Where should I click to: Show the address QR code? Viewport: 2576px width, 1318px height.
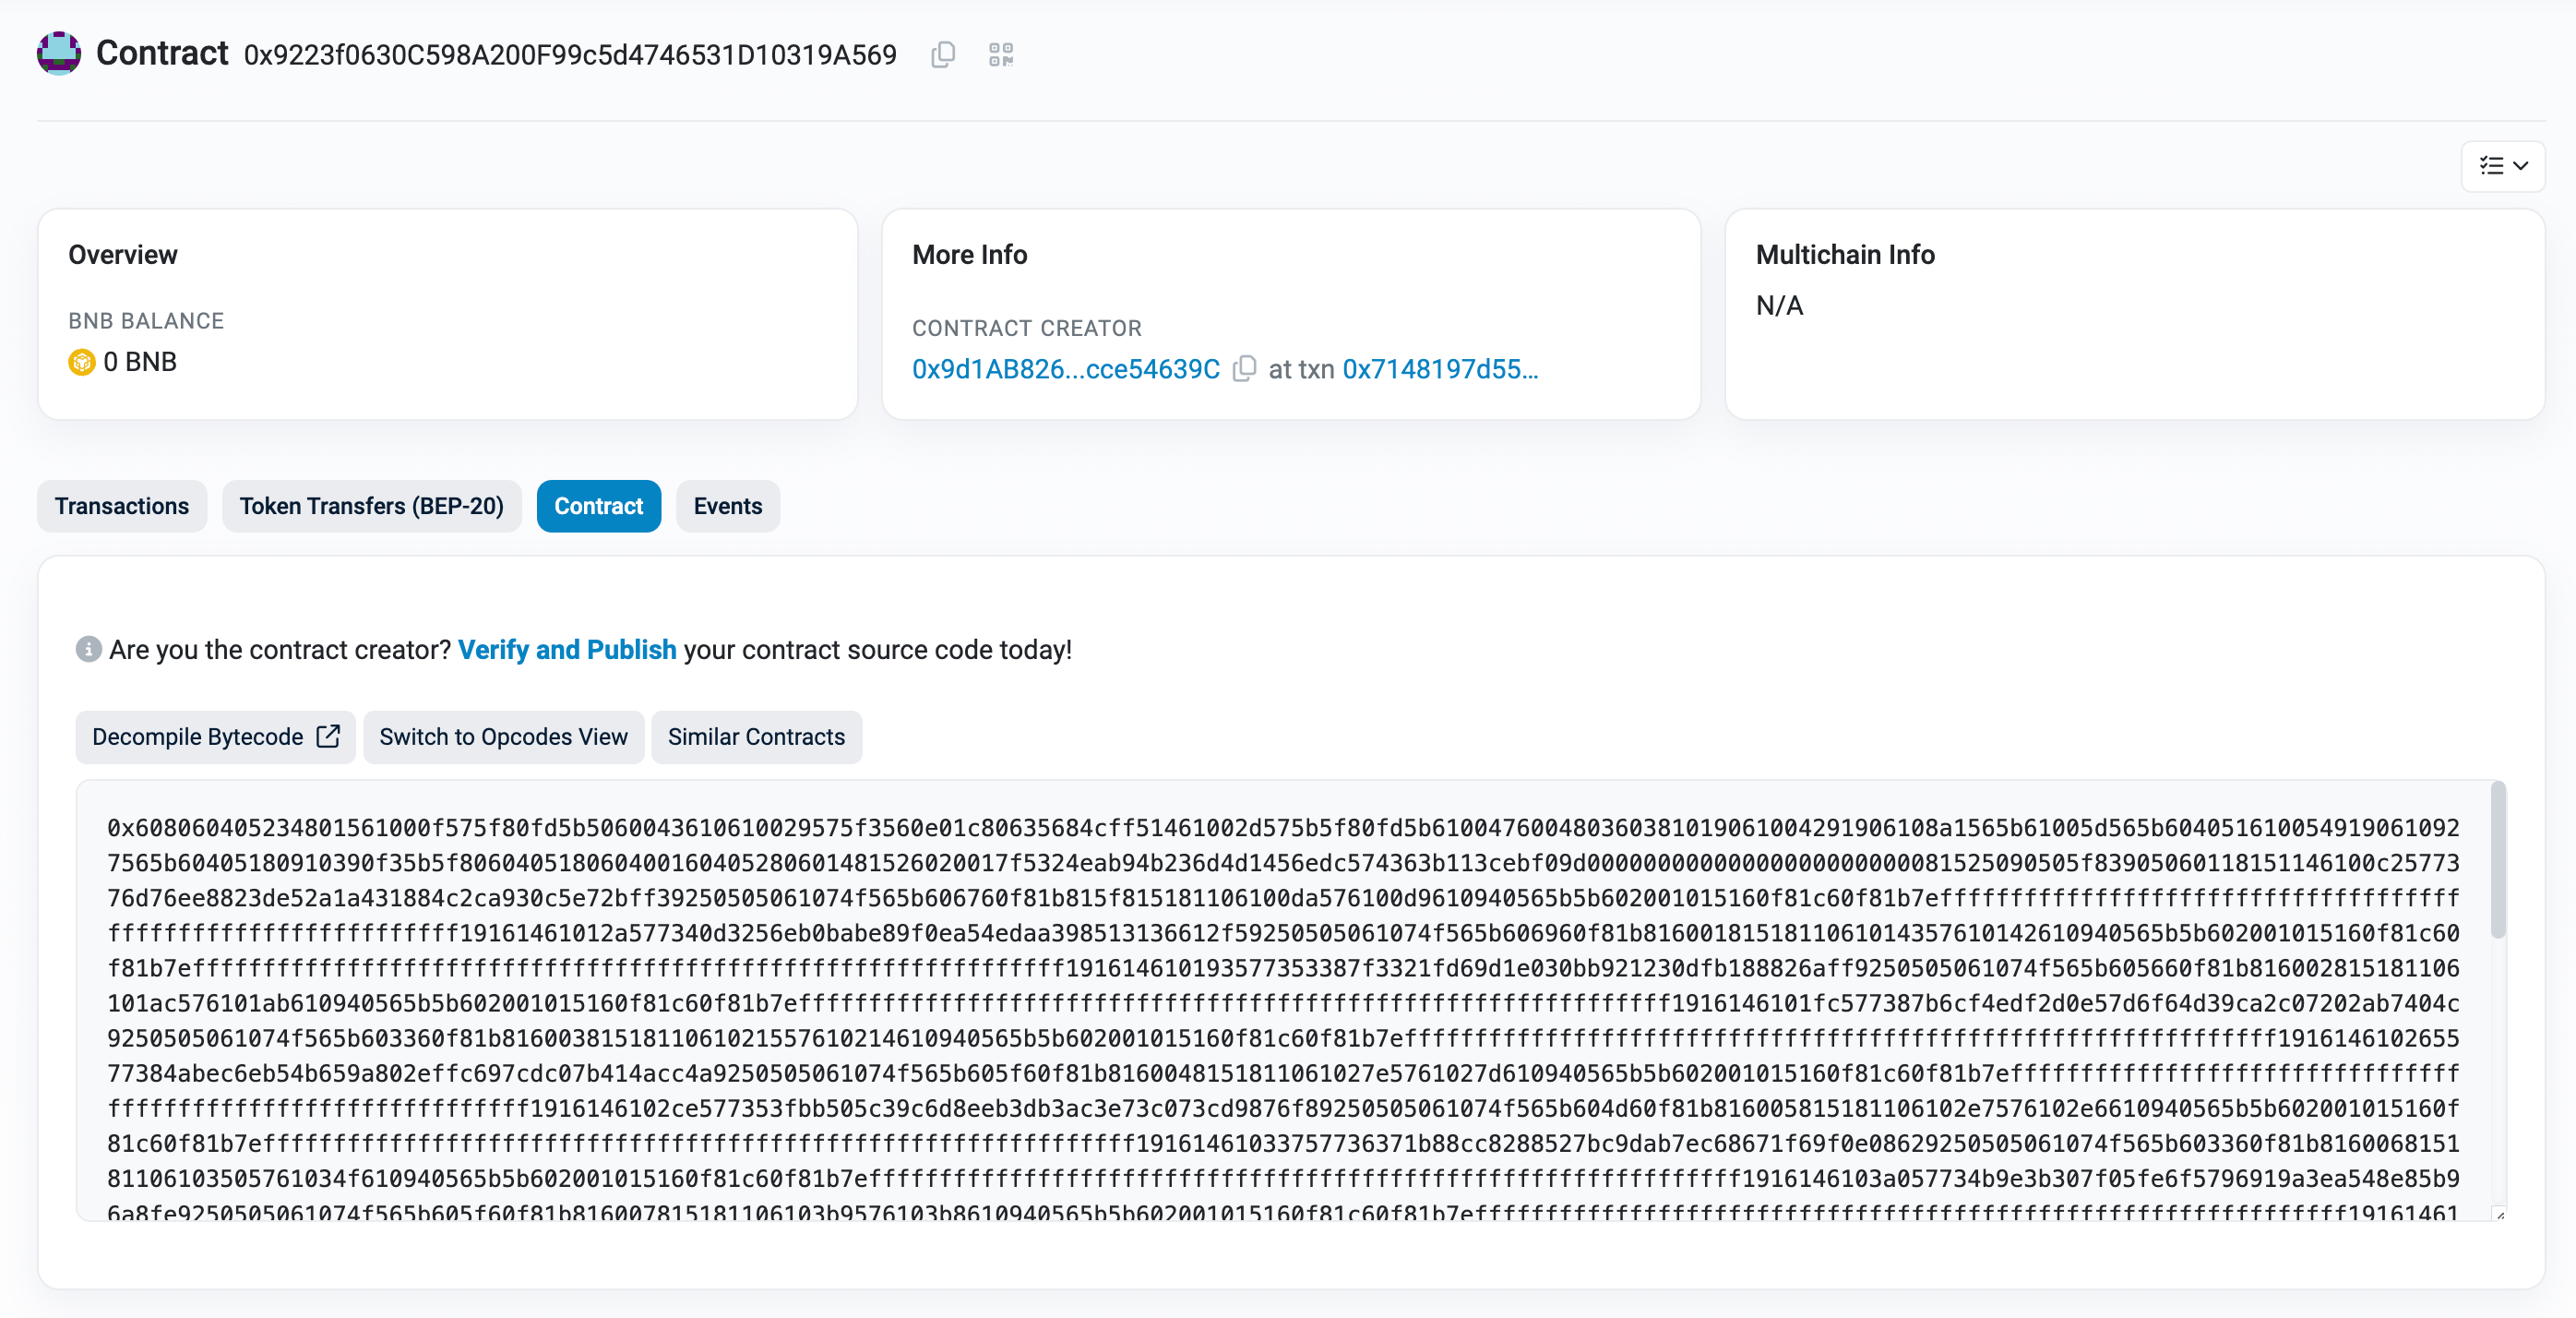[x=1000, y=54]
